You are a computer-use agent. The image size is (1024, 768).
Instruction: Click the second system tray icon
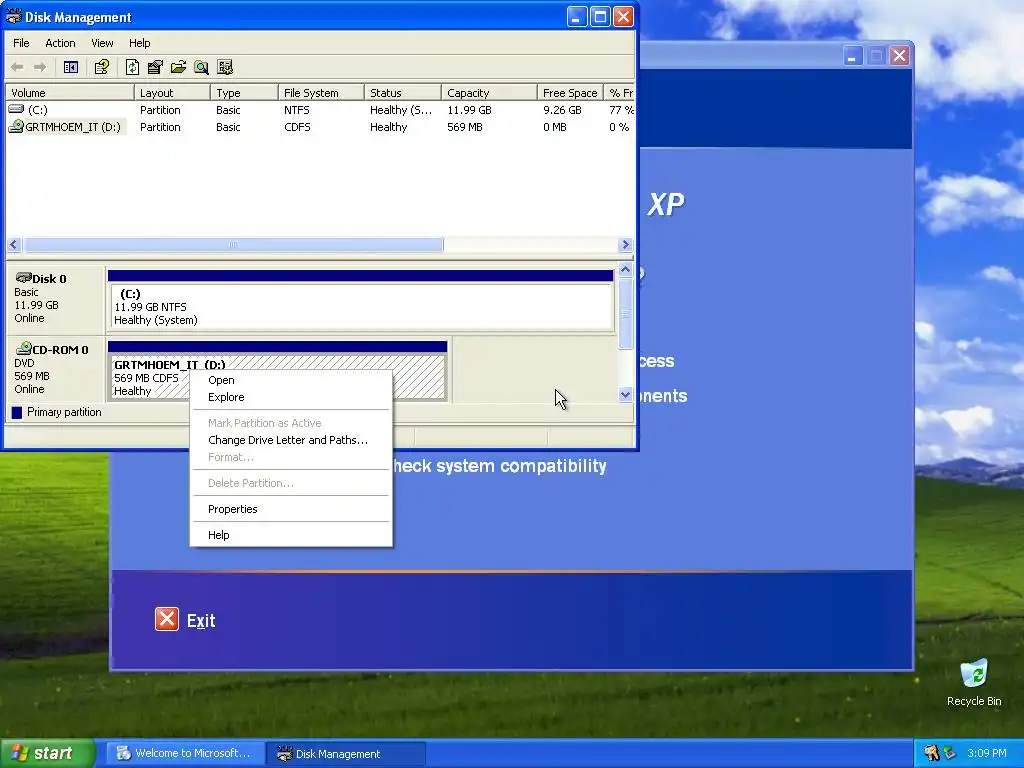950,753
